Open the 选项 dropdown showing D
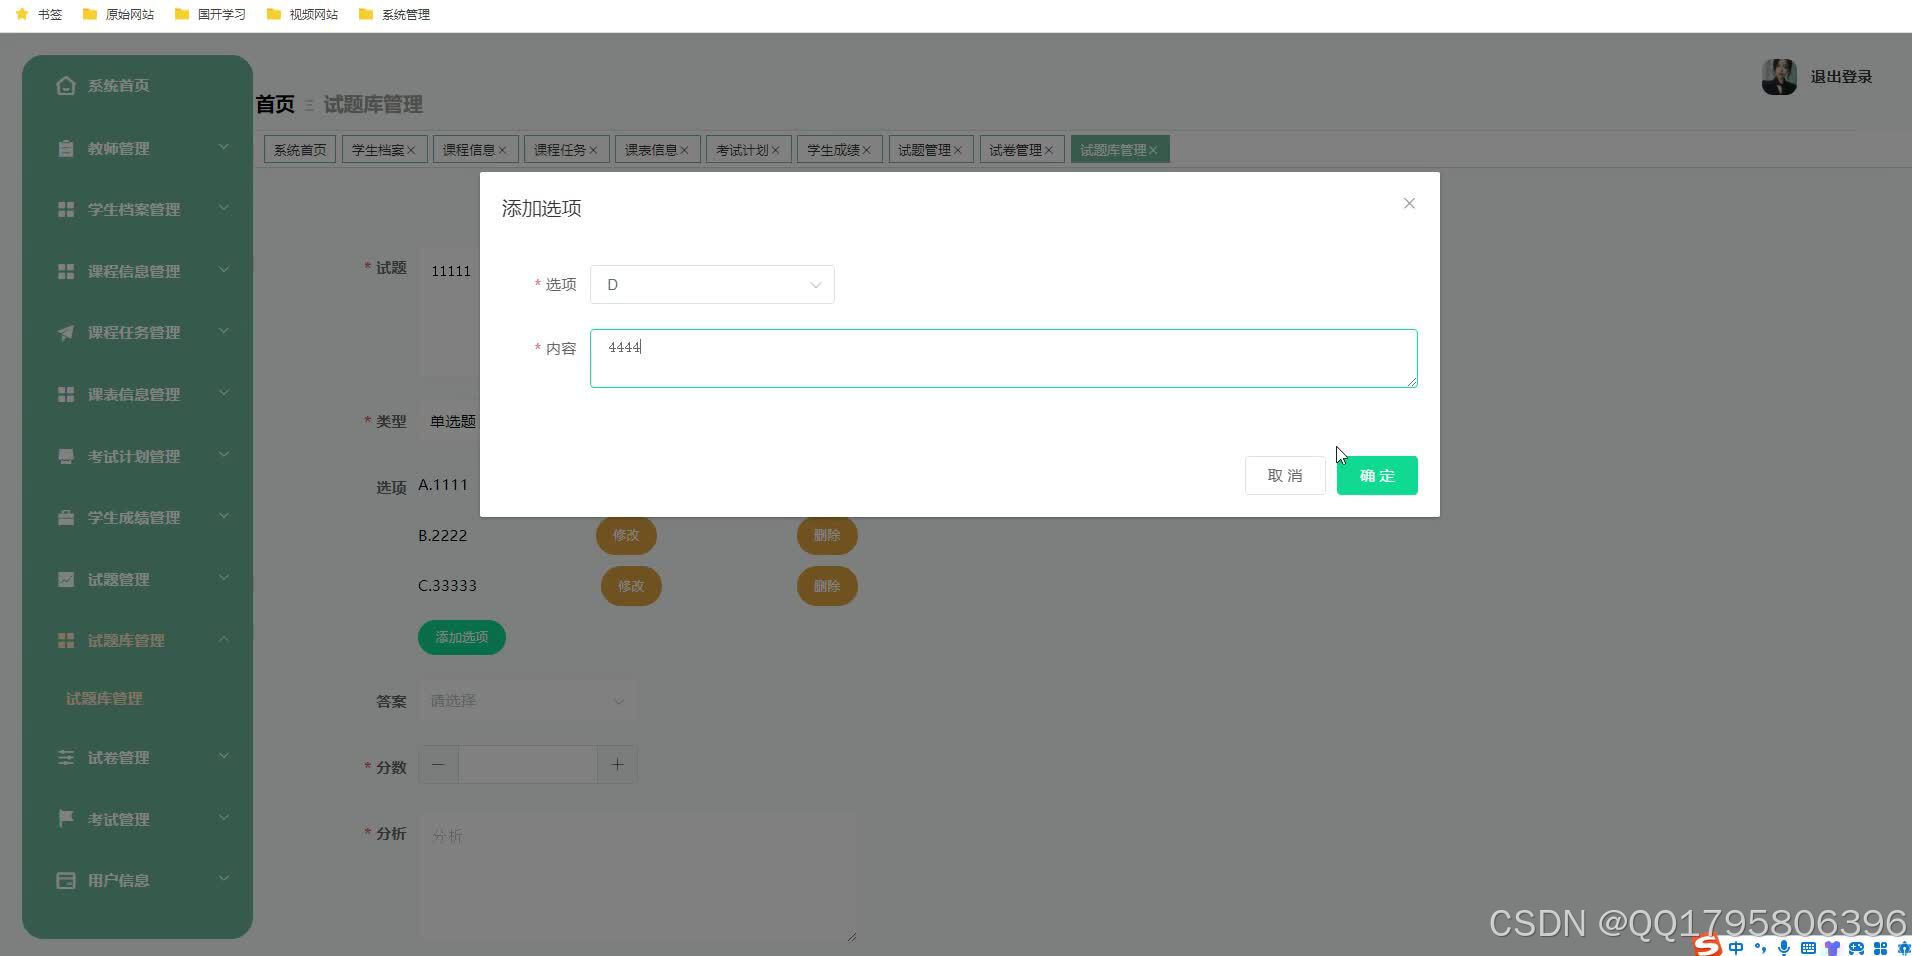The height and width of the screenshot is (956, 1912). tap(712, 284)
